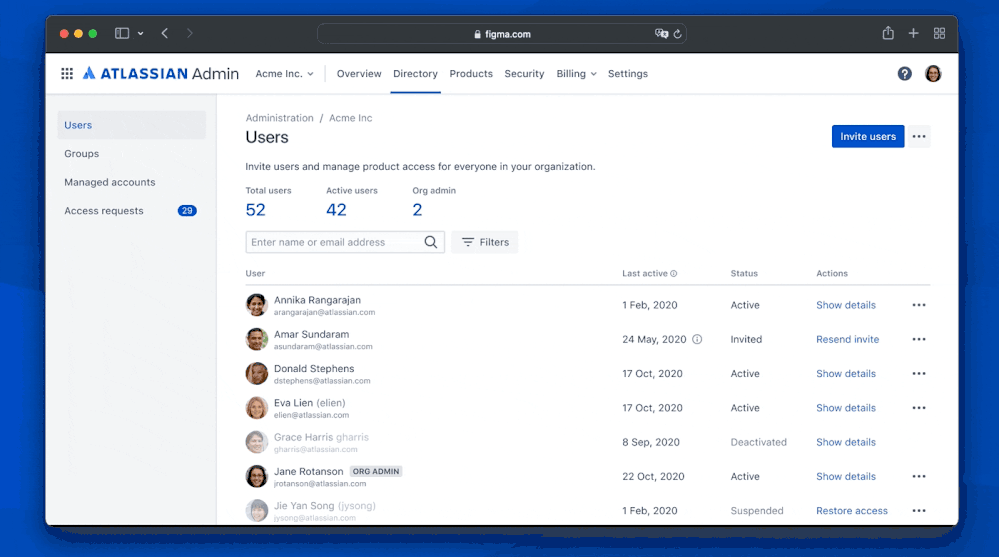Focus the name or email search field
Viewport: 999px width, 557px height.
(x=345, y=242)
